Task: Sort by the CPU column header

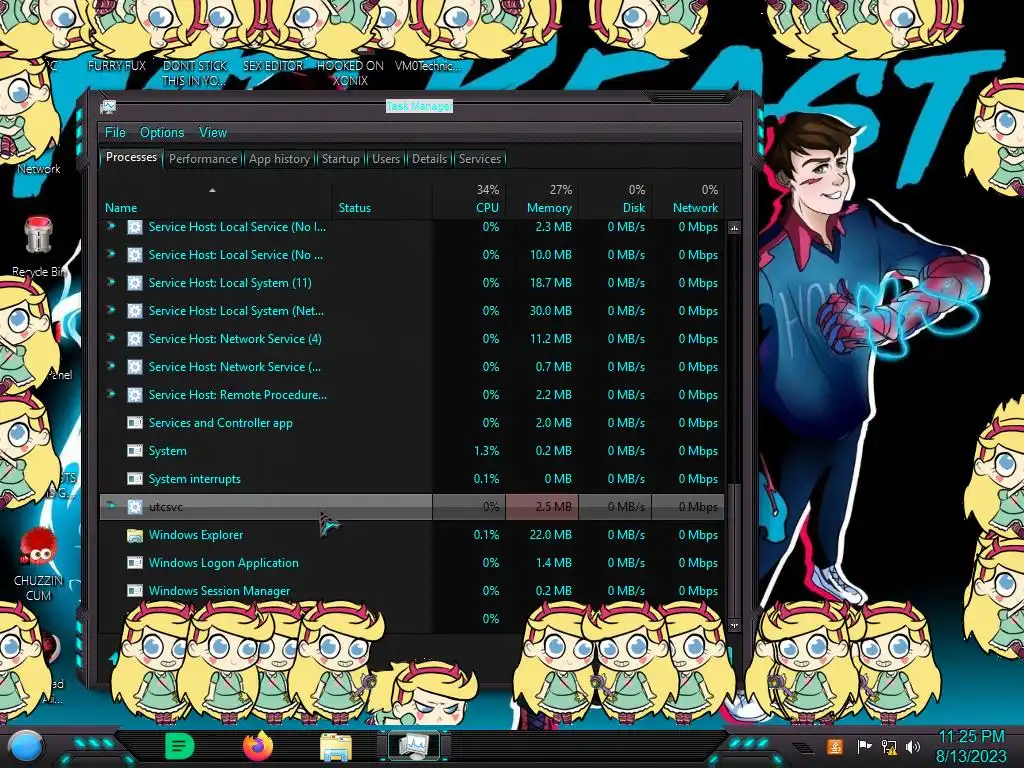Action: (469, 200)
